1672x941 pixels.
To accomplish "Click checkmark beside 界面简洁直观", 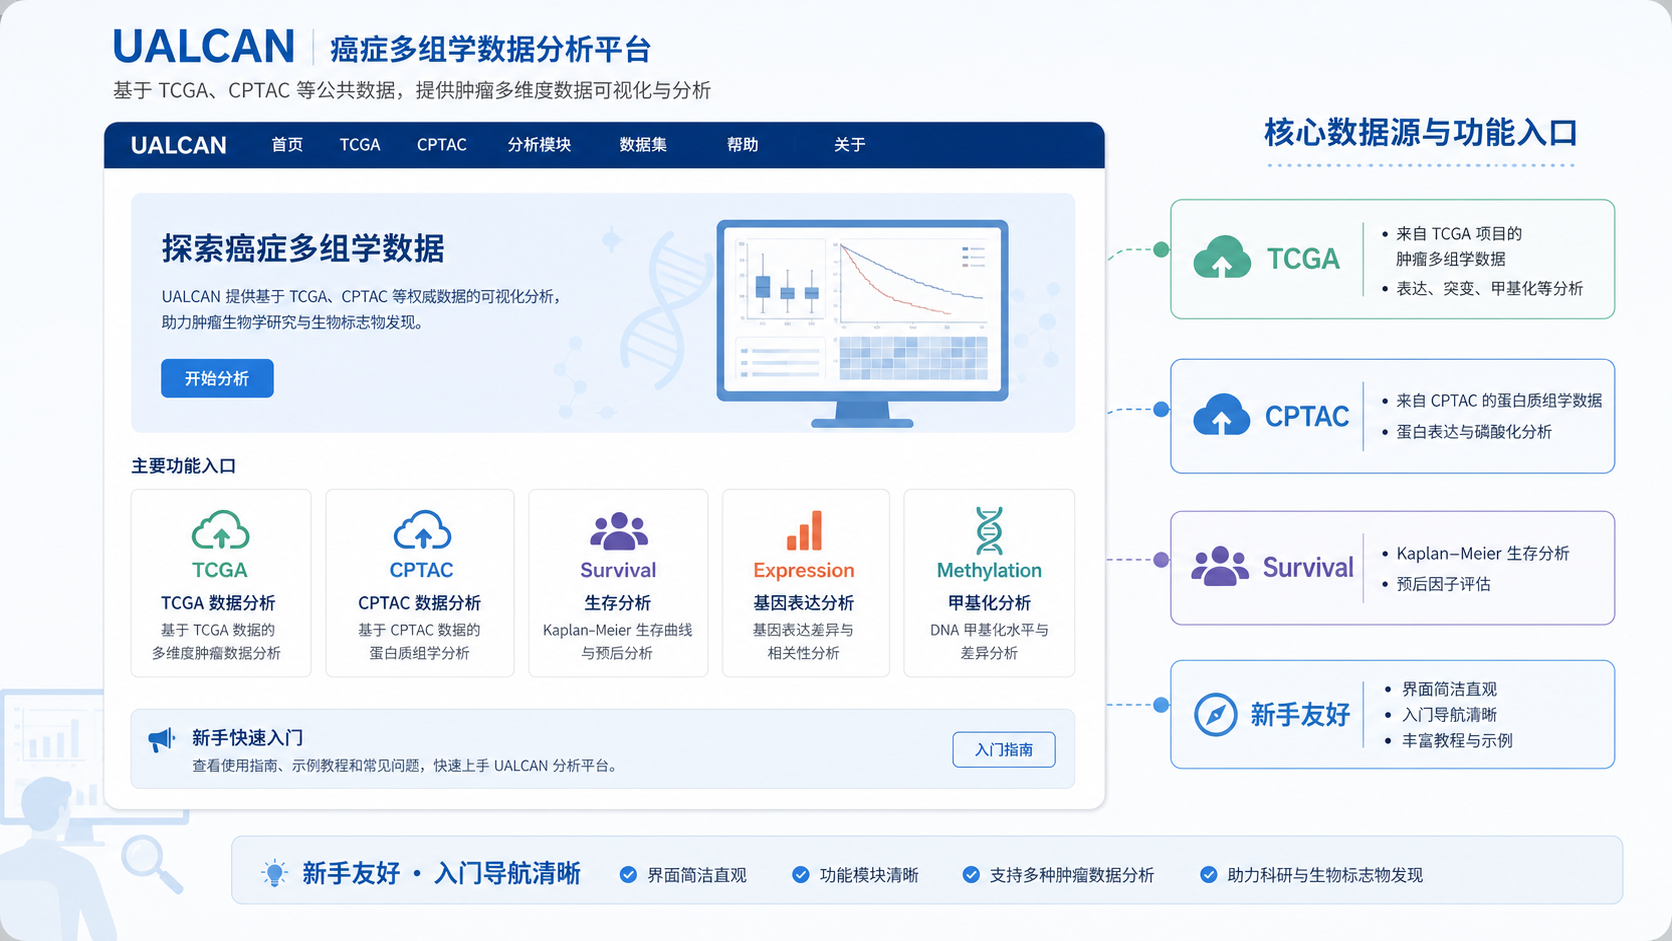I will coord(628,875).
